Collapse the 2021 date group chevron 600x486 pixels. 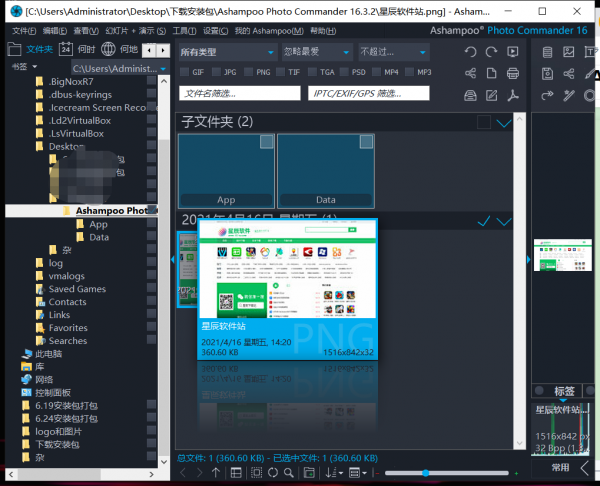pos(504,222)
